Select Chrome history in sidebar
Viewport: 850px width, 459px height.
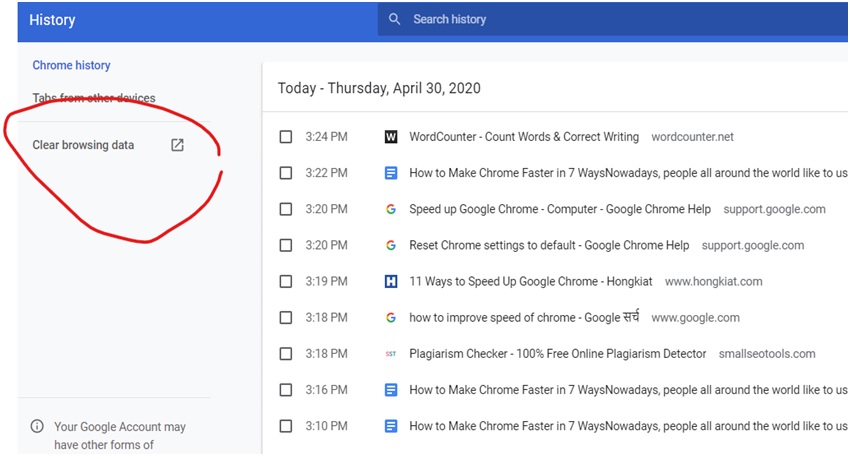(x=72, y=65)
